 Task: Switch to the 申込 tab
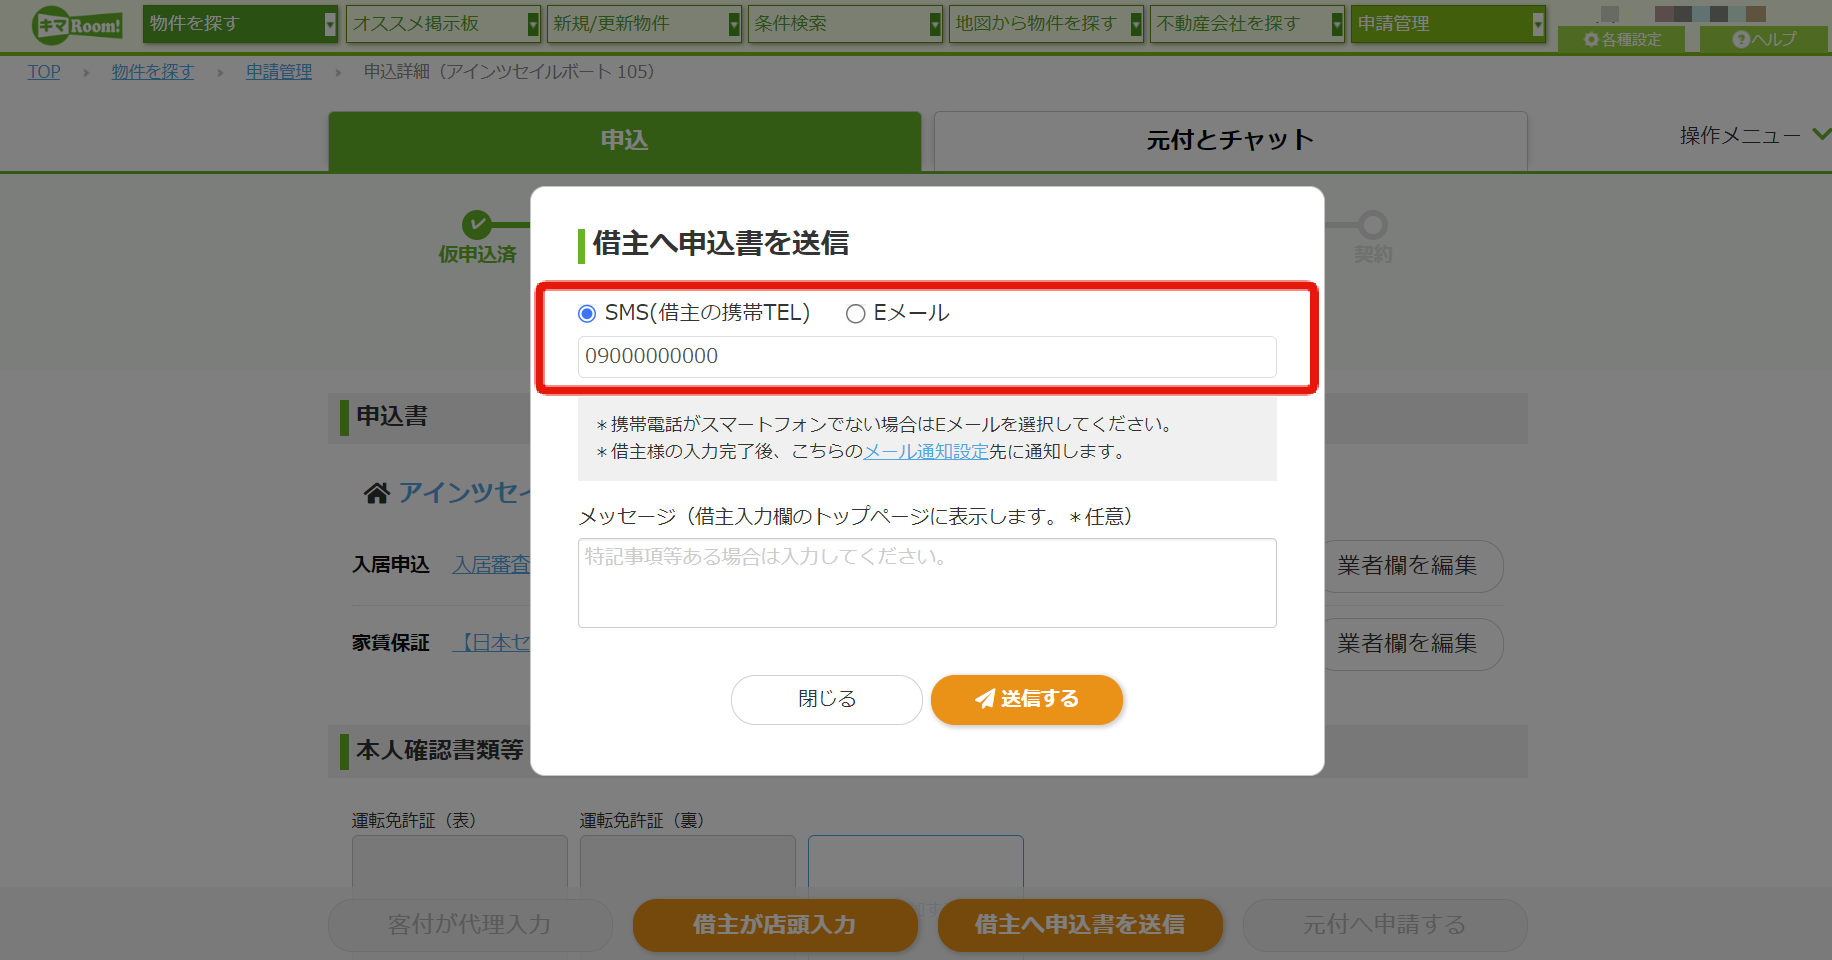(625, 141)
